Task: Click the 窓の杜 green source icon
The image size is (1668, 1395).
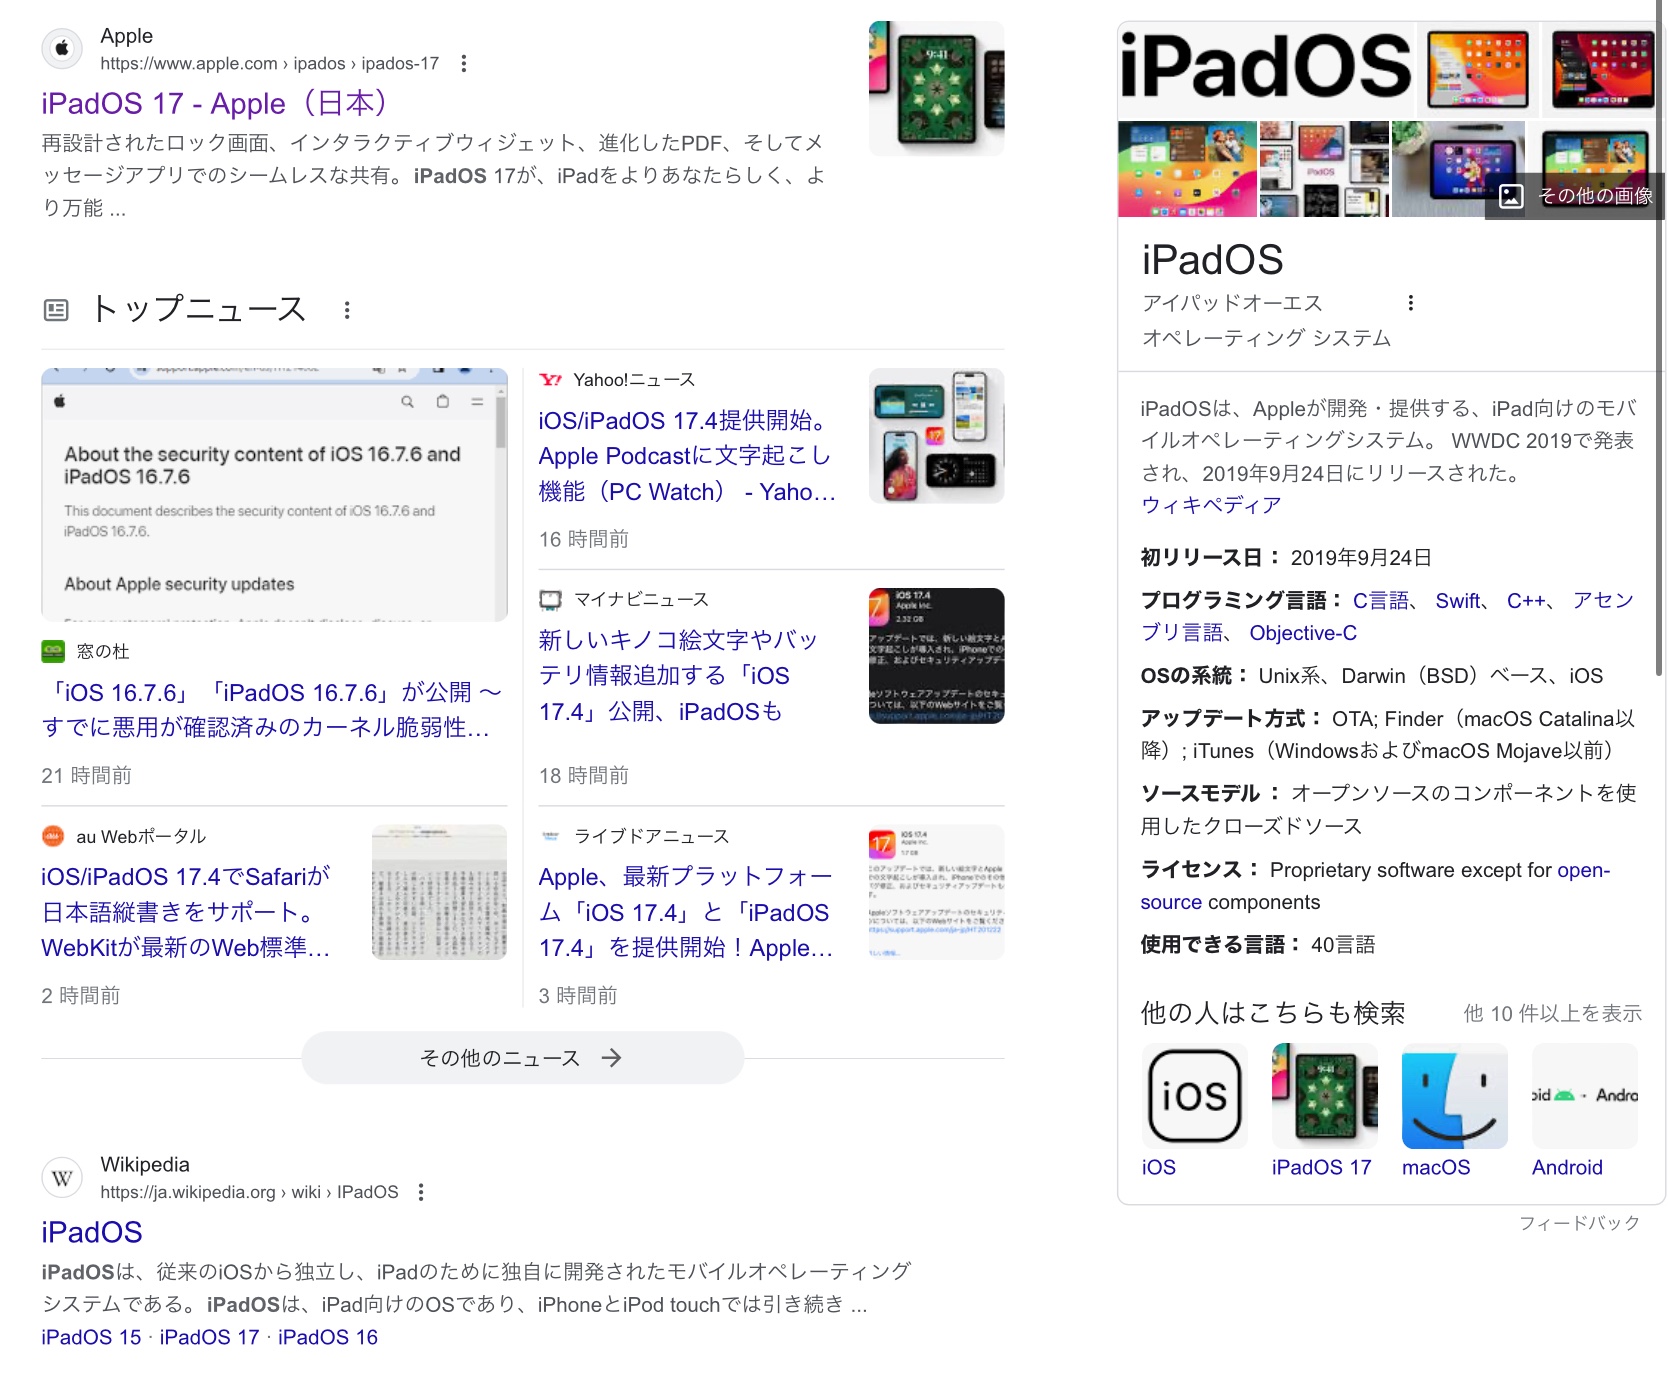Action: [x=53, y=651]
